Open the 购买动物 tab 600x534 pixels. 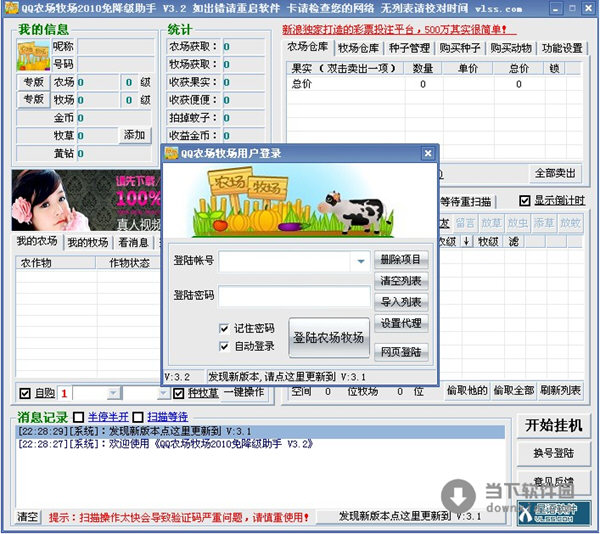(x=511, y=48)
